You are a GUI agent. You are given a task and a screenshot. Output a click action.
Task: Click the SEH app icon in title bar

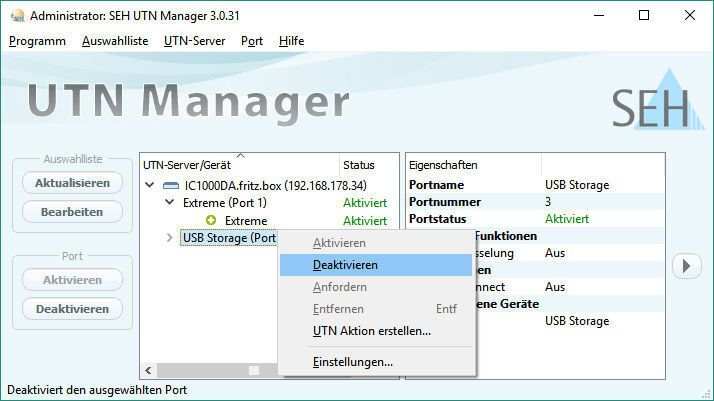coord(17,16)
